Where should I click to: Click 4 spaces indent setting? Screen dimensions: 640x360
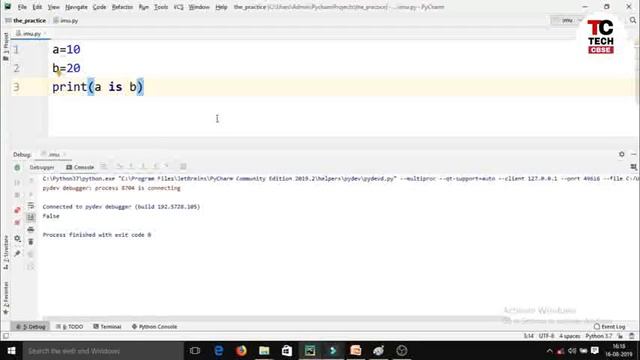tap(570, 336)
